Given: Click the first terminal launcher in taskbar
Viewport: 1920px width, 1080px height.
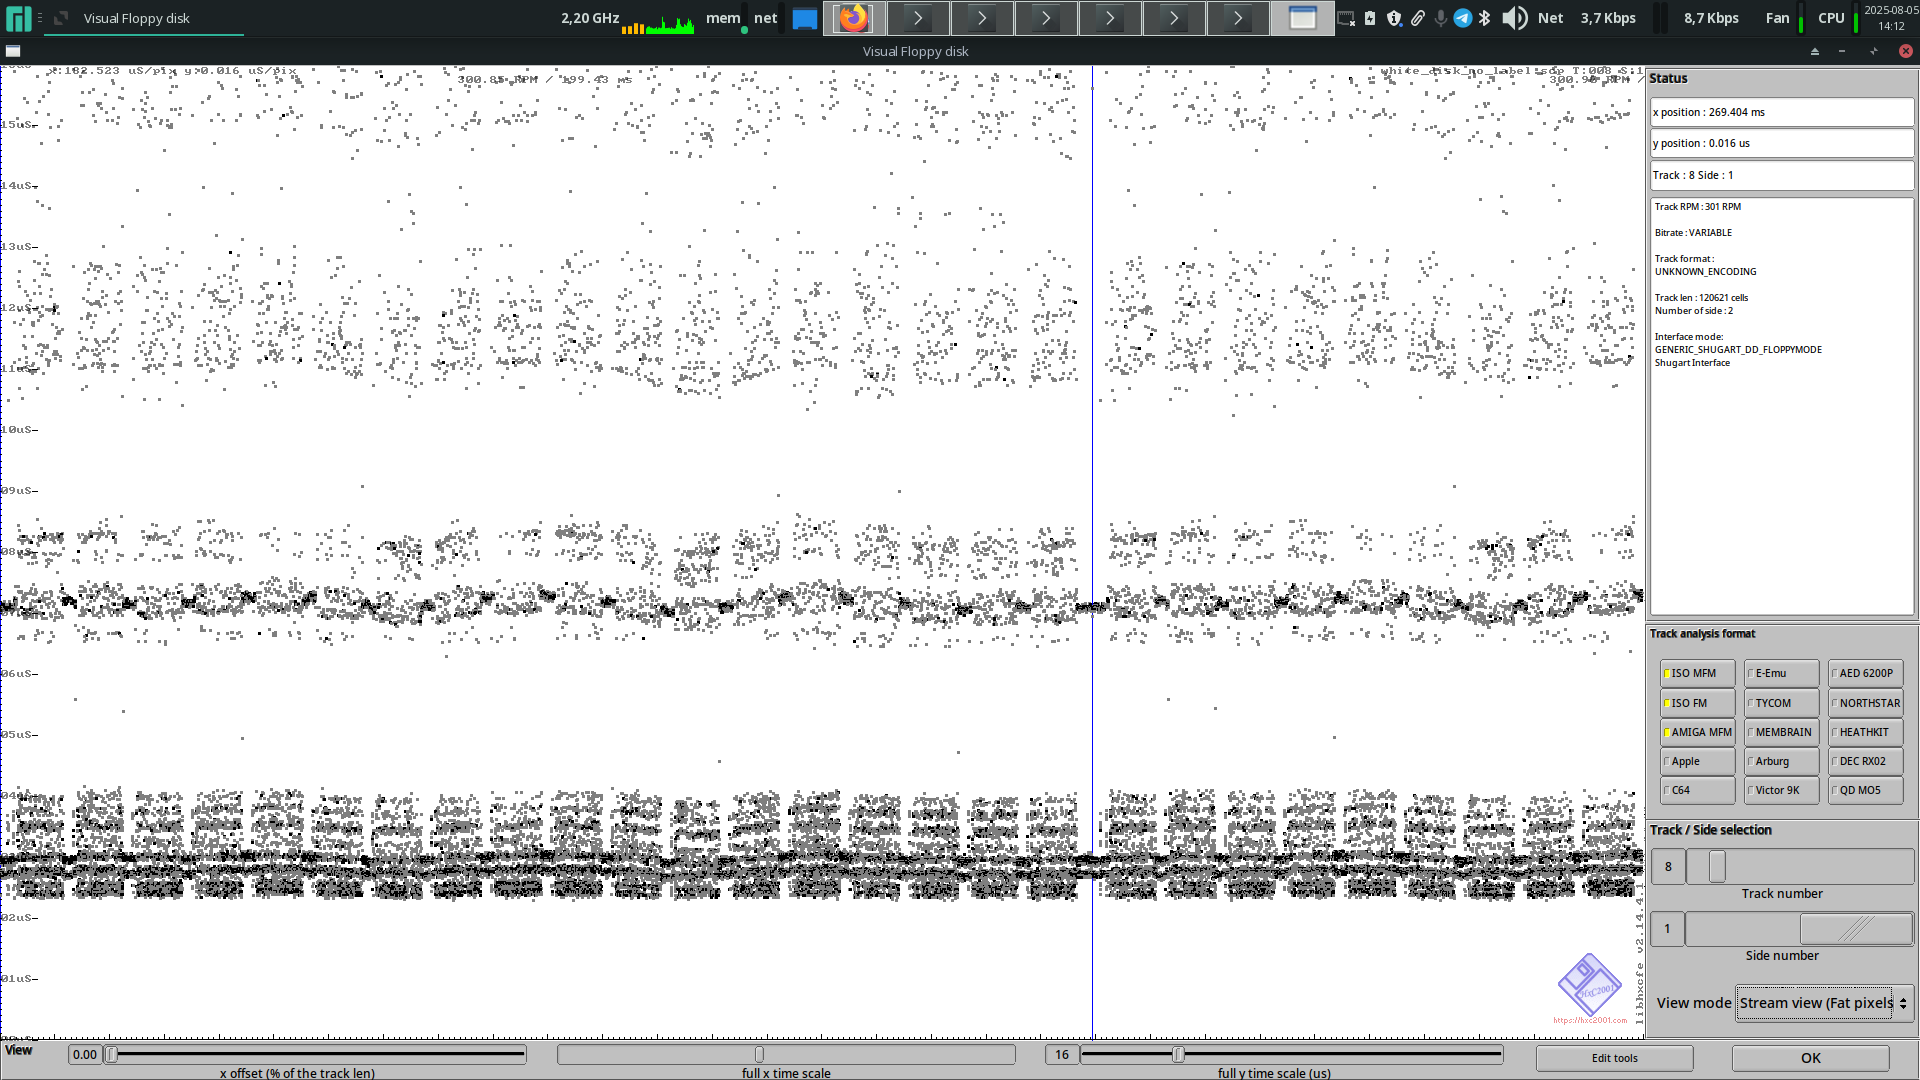Looking at the screenshot, I should [918, 18].
